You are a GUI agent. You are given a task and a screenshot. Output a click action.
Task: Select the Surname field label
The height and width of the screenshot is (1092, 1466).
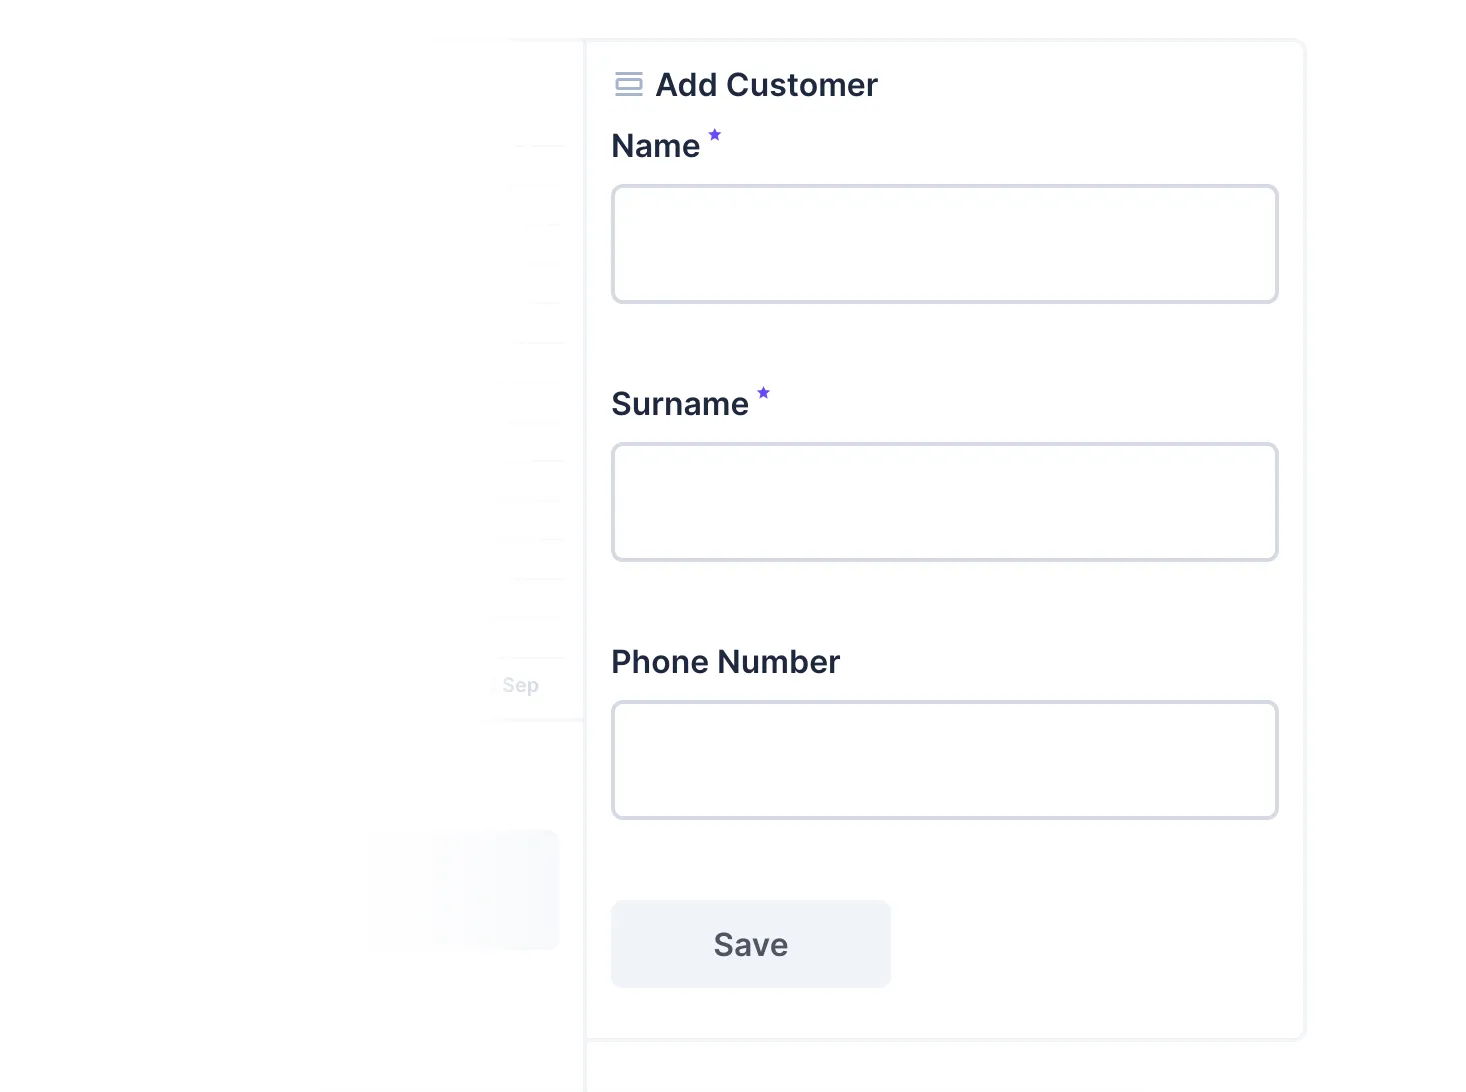coord(681,403)
